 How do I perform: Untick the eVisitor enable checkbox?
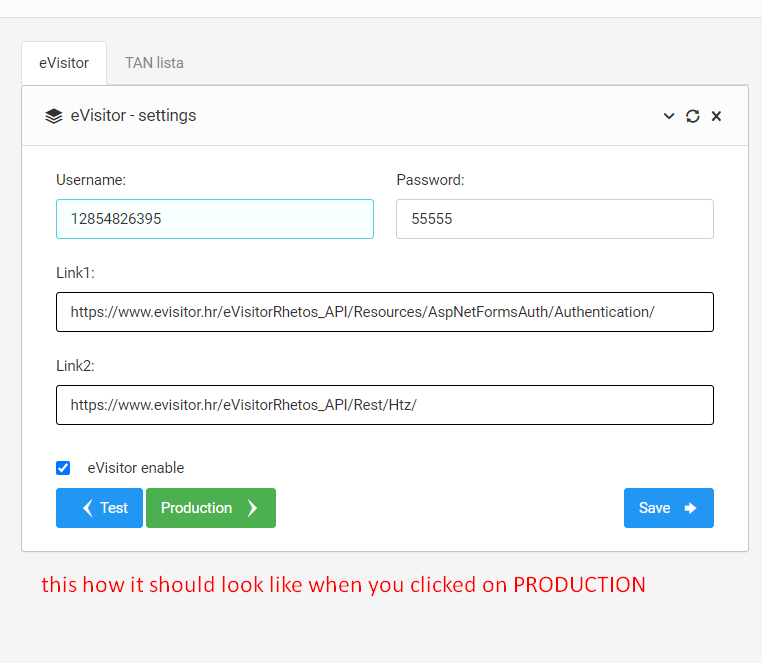(63, 468)
